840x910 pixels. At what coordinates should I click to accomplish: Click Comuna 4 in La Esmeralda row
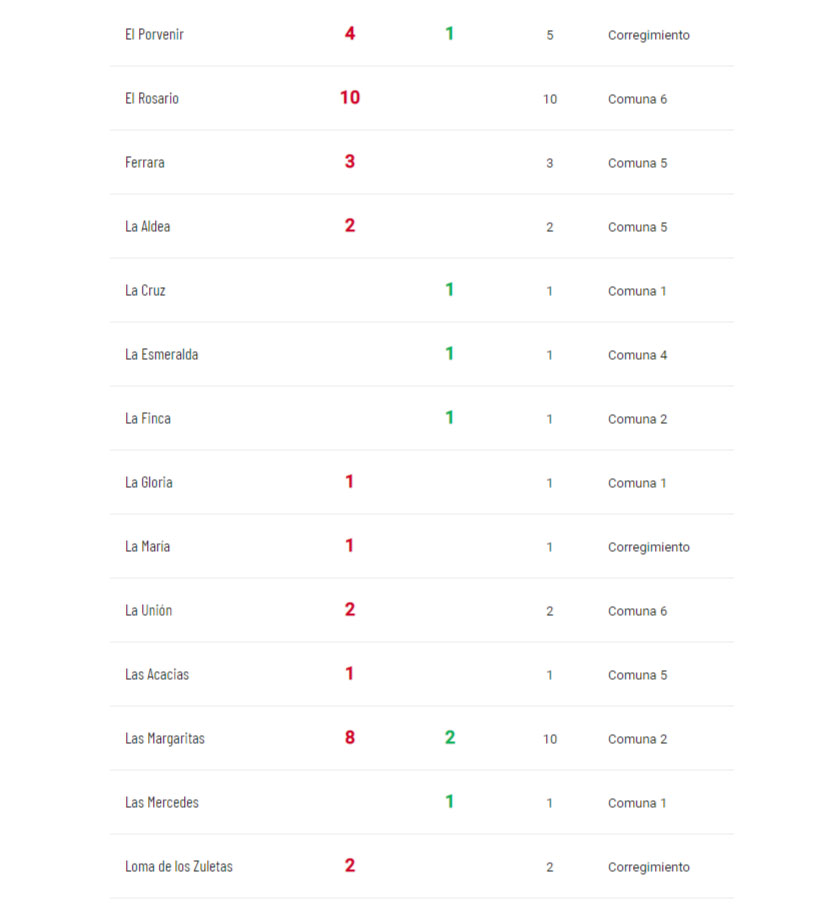coord(637,355)
